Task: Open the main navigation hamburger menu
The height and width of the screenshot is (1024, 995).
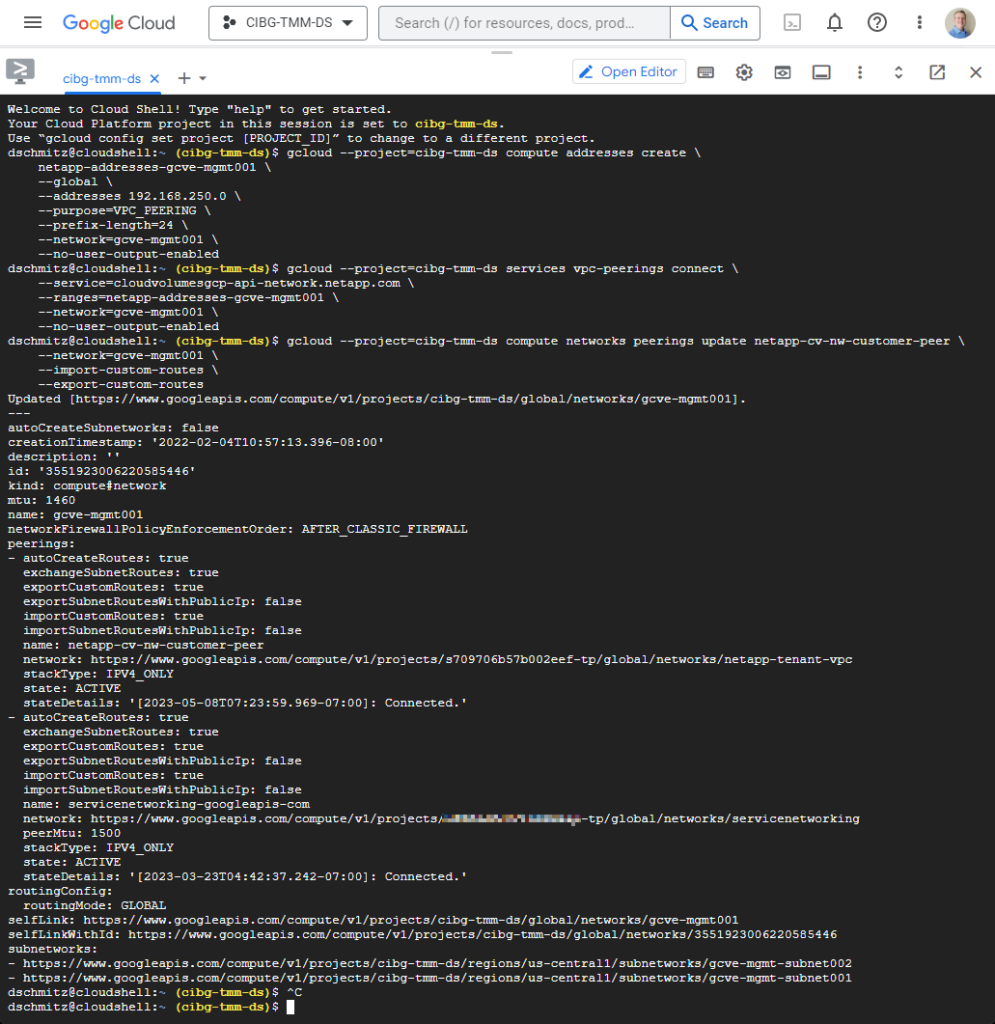Action: coord(32,23)
